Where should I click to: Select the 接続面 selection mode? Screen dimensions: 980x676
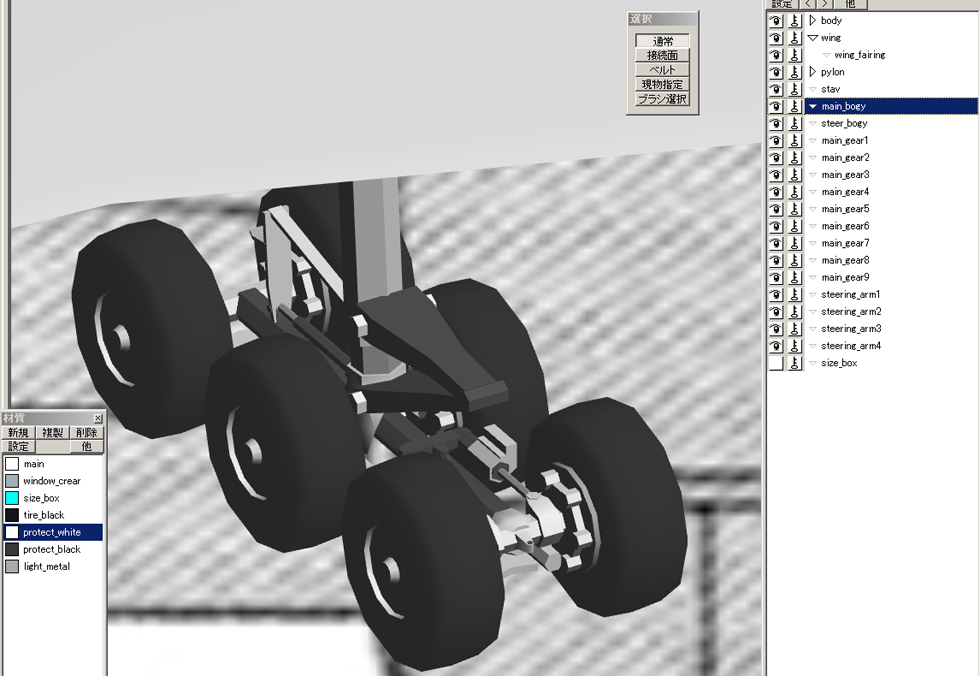[x=662, y=56]
